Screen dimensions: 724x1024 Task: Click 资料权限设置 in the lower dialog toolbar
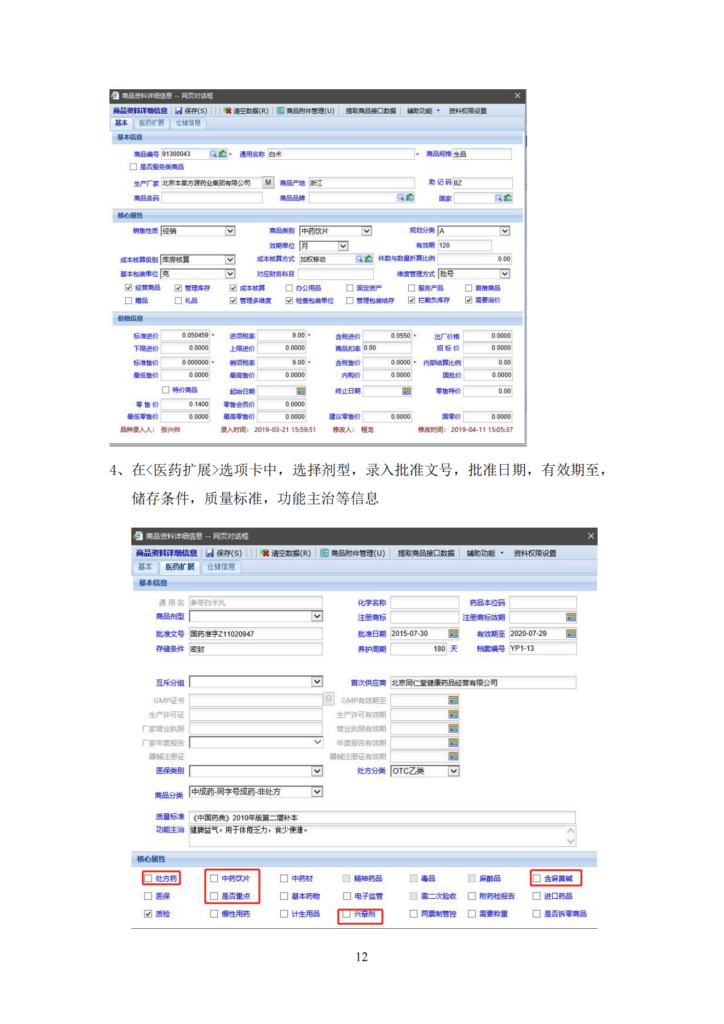click(535, 553)
